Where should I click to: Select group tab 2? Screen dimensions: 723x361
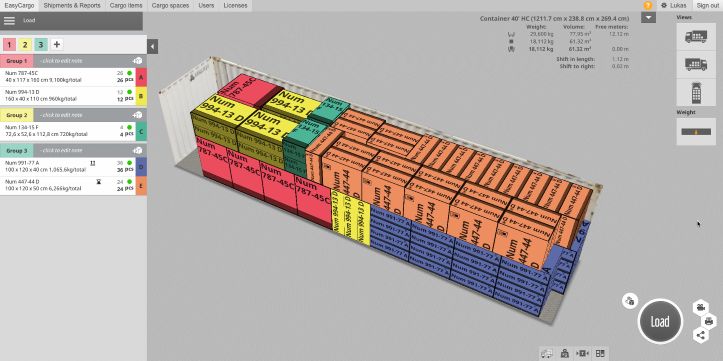point(25,45)
